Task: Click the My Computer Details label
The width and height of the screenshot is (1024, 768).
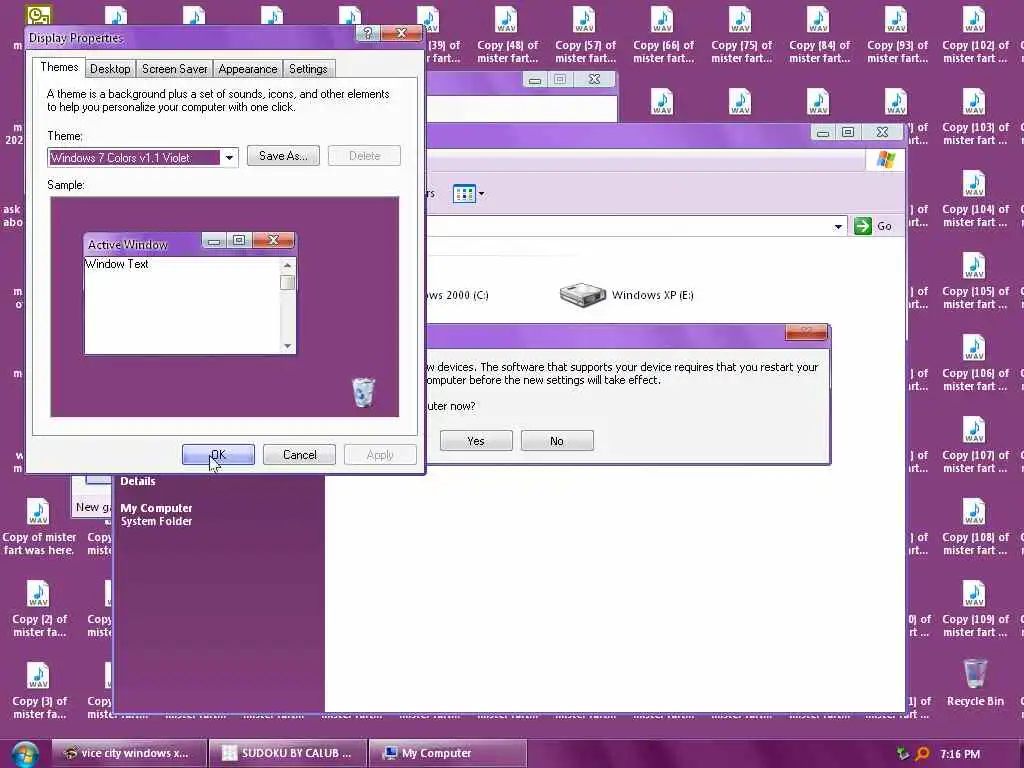Action: (x=138, y=481)
